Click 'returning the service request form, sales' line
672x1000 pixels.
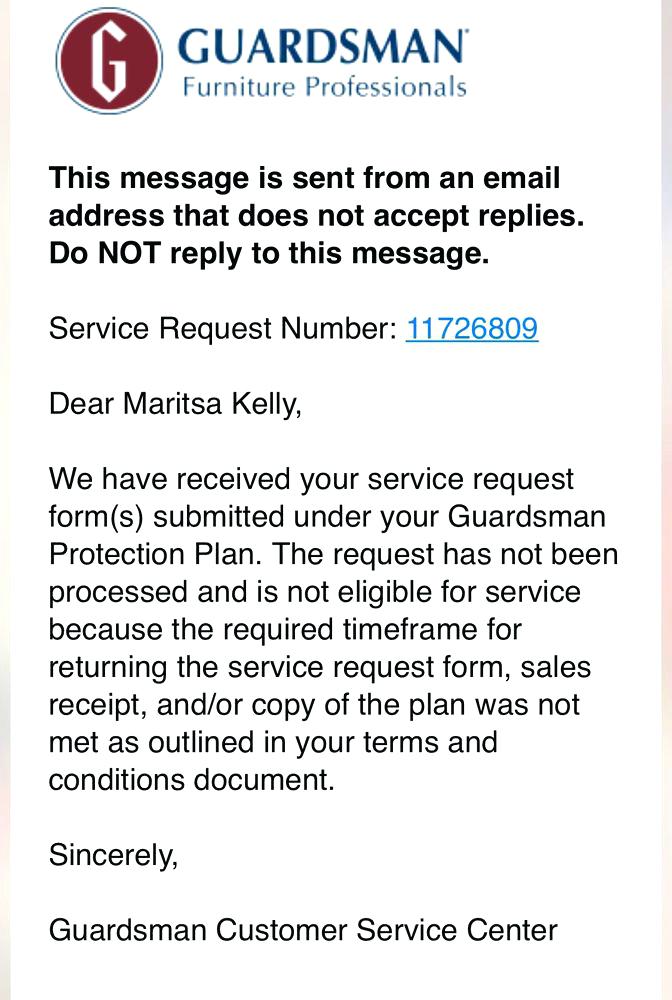(x=320, y=667)
